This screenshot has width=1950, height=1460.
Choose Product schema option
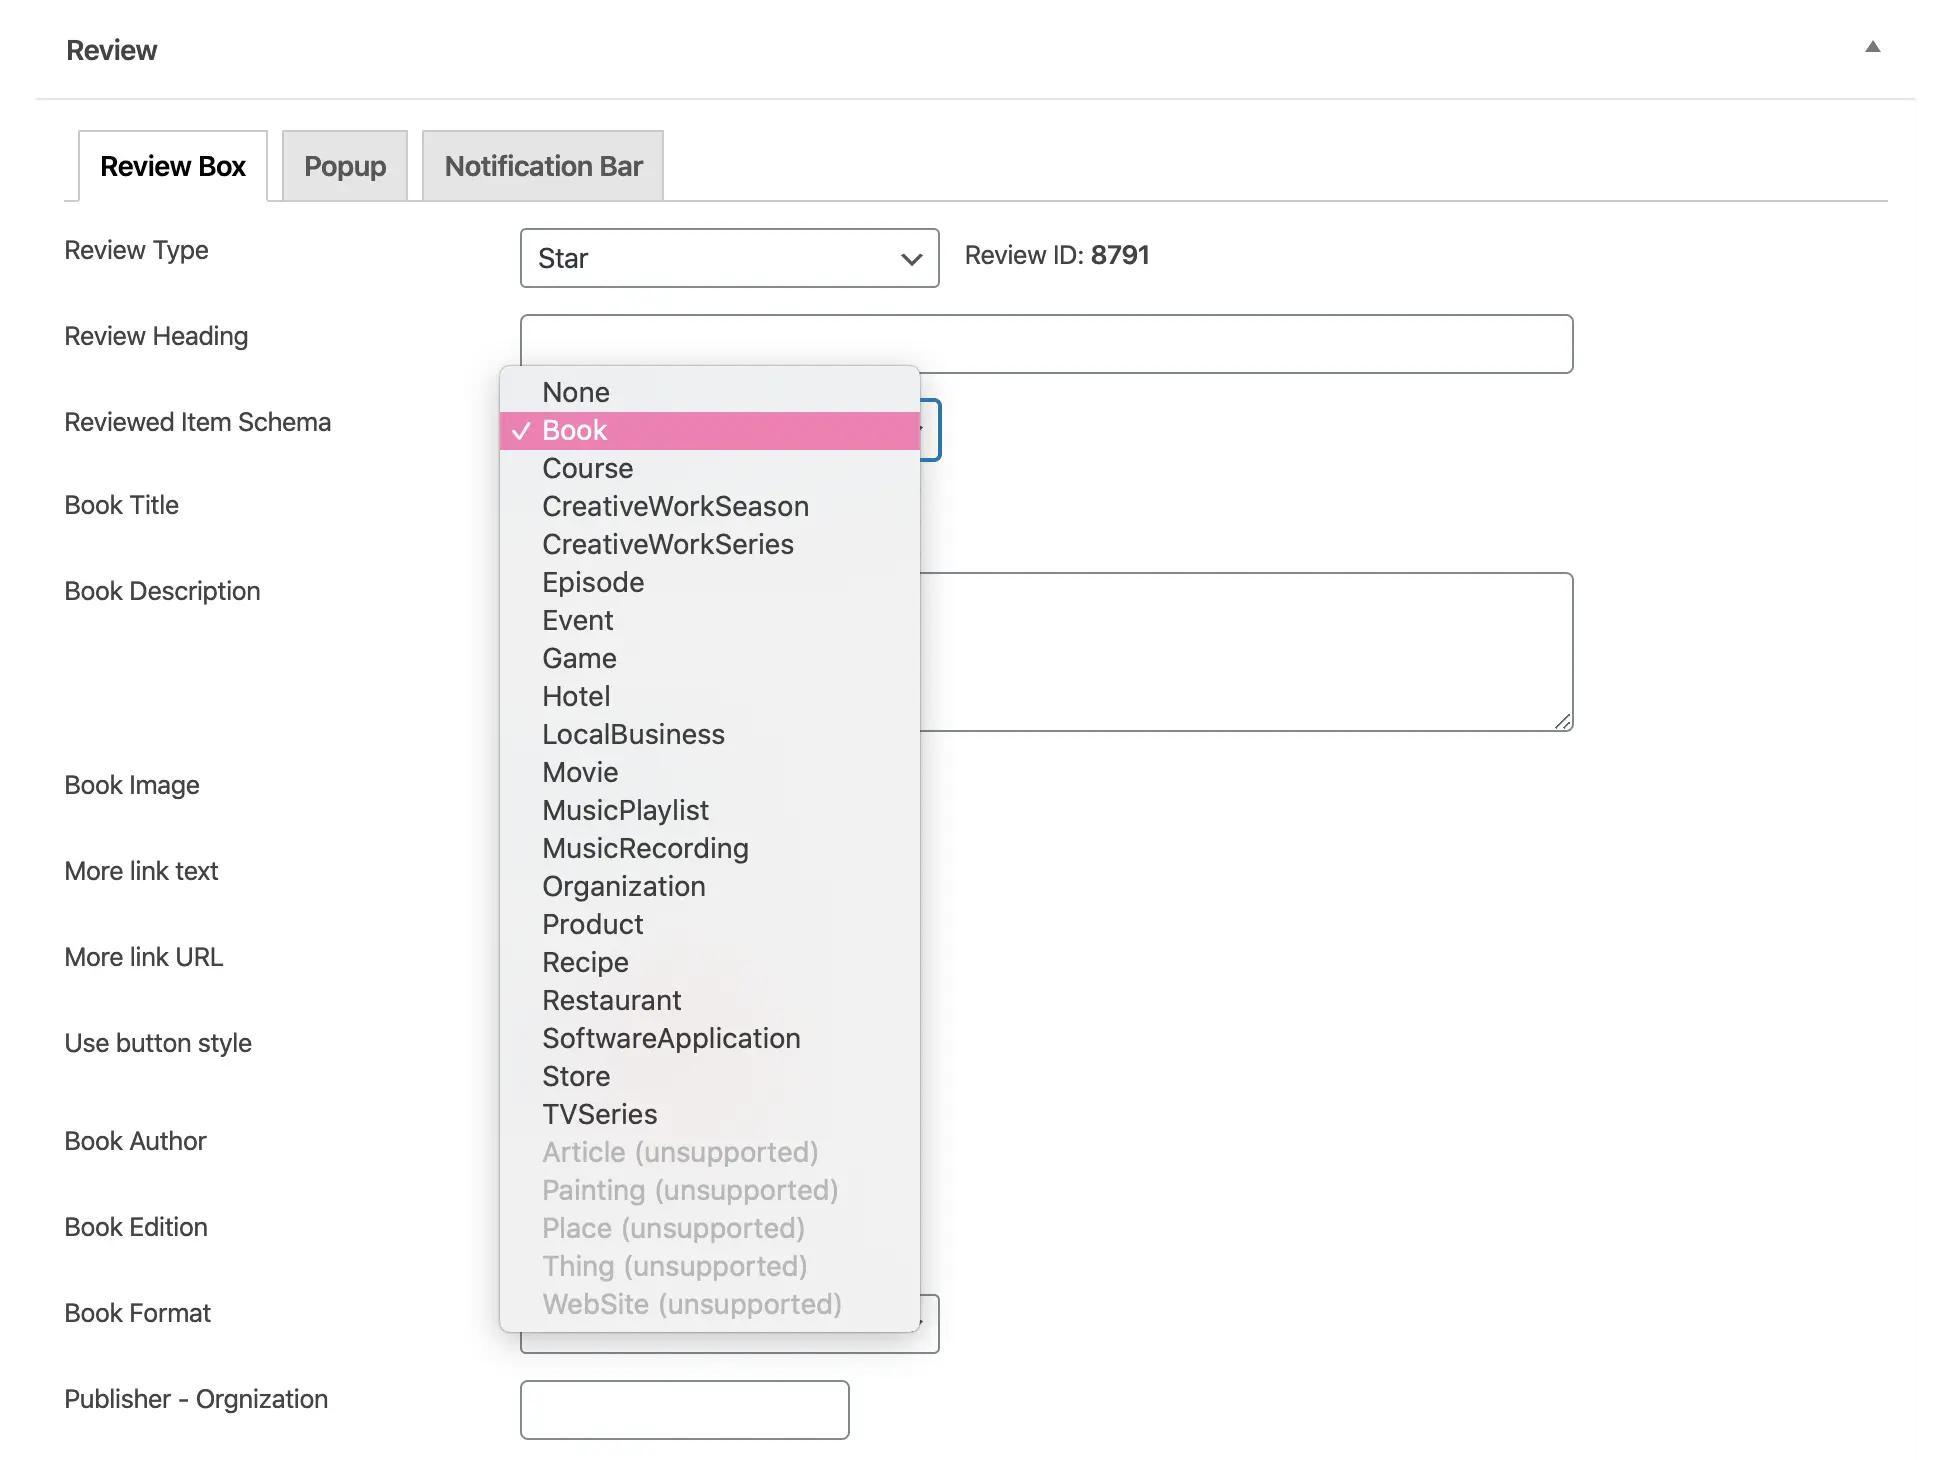(709, 924)
